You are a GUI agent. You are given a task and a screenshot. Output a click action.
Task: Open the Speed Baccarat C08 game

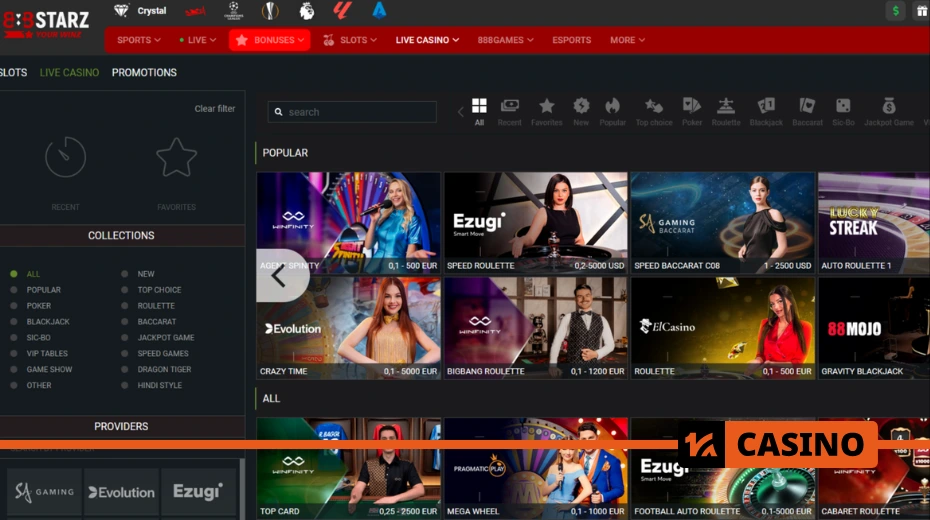[722, 222]
